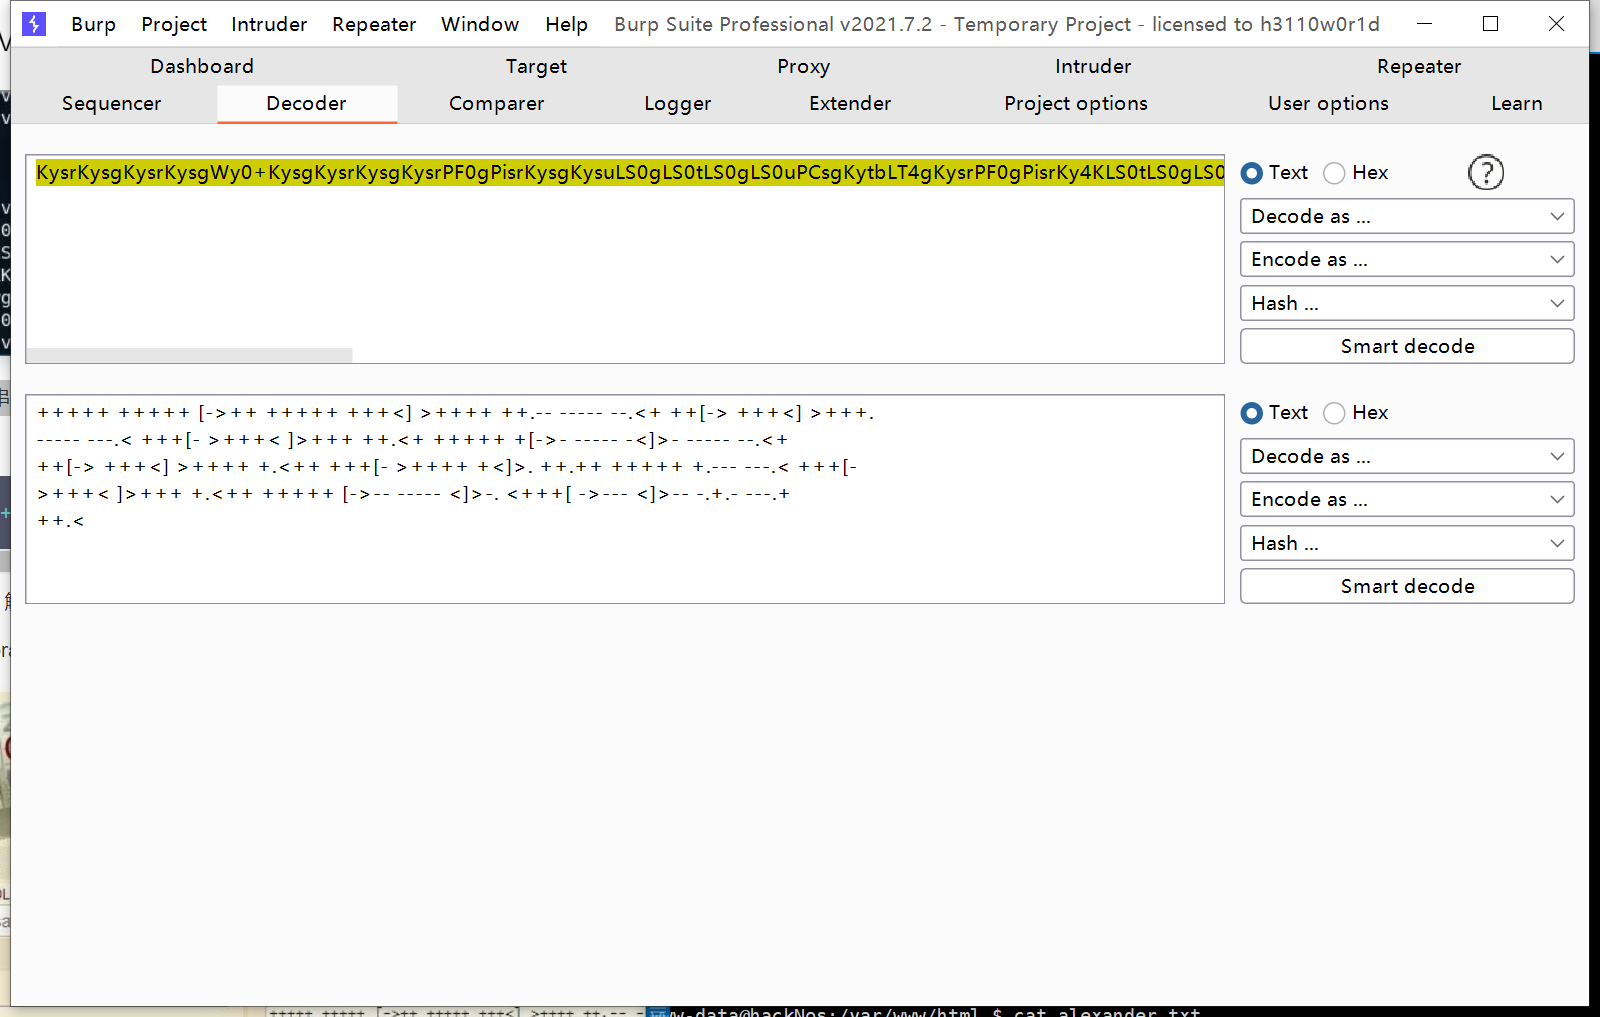This screenshot has width=1600, height=1017.
Task: Open the Burp menu
Action: coord(93,24)
